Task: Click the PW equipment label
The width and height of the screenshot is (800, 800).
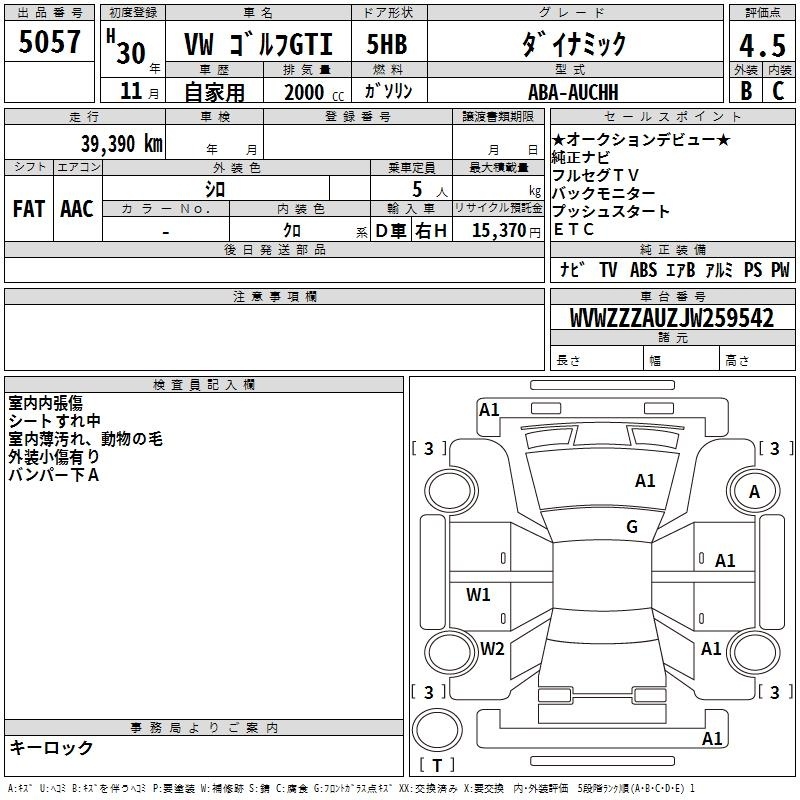Action: (780, 269)
